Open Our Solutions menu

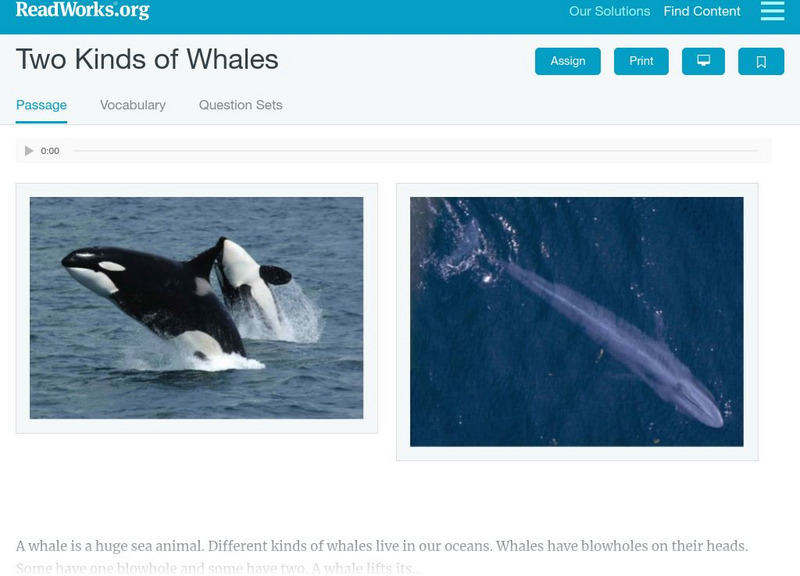[x=609, y=11]
